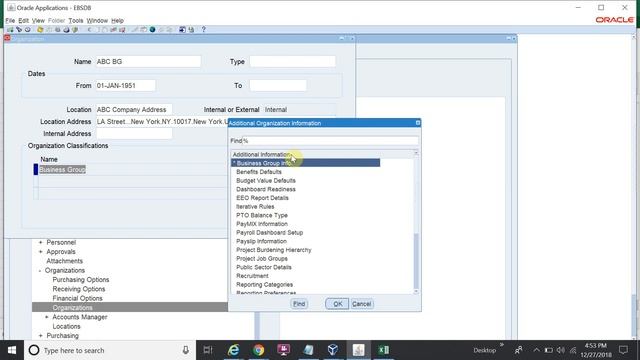
Task: Select Benefits Defaults in the list
Action: tap(259, 172)
